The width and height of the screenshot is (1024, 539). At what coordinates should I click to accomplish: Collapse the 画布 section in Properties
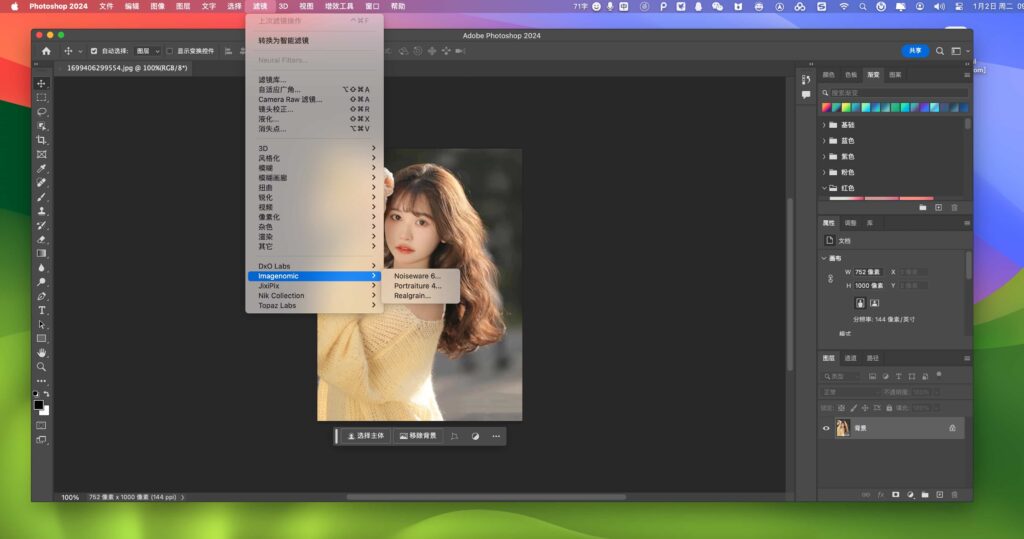tap(824, 258)
